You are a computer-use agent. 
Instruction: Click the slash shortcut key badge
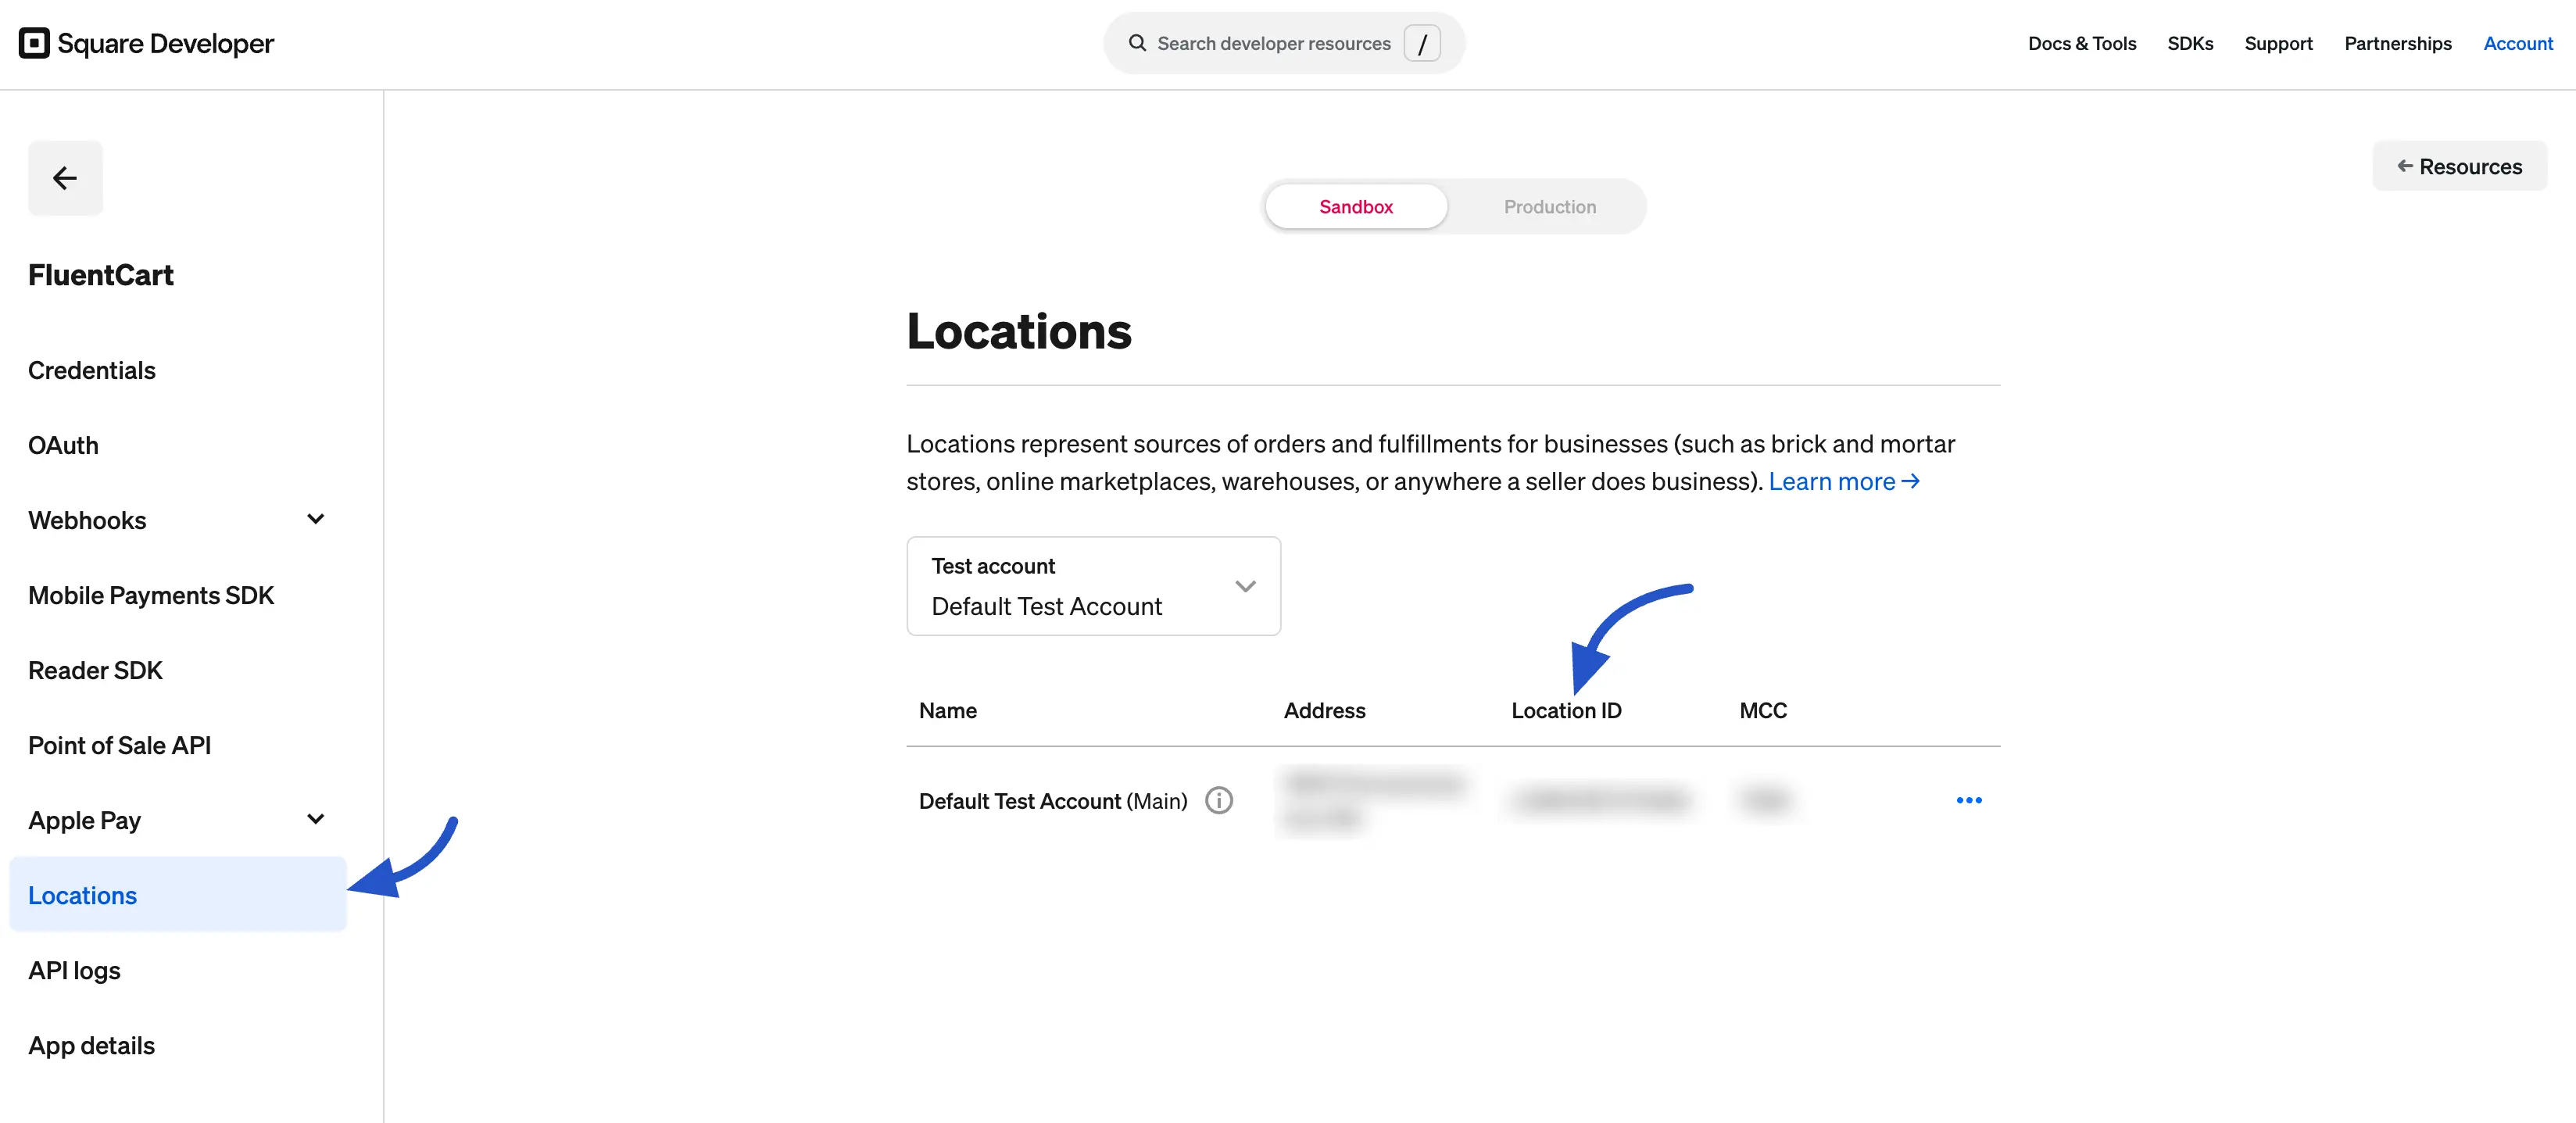point(1422,43)
